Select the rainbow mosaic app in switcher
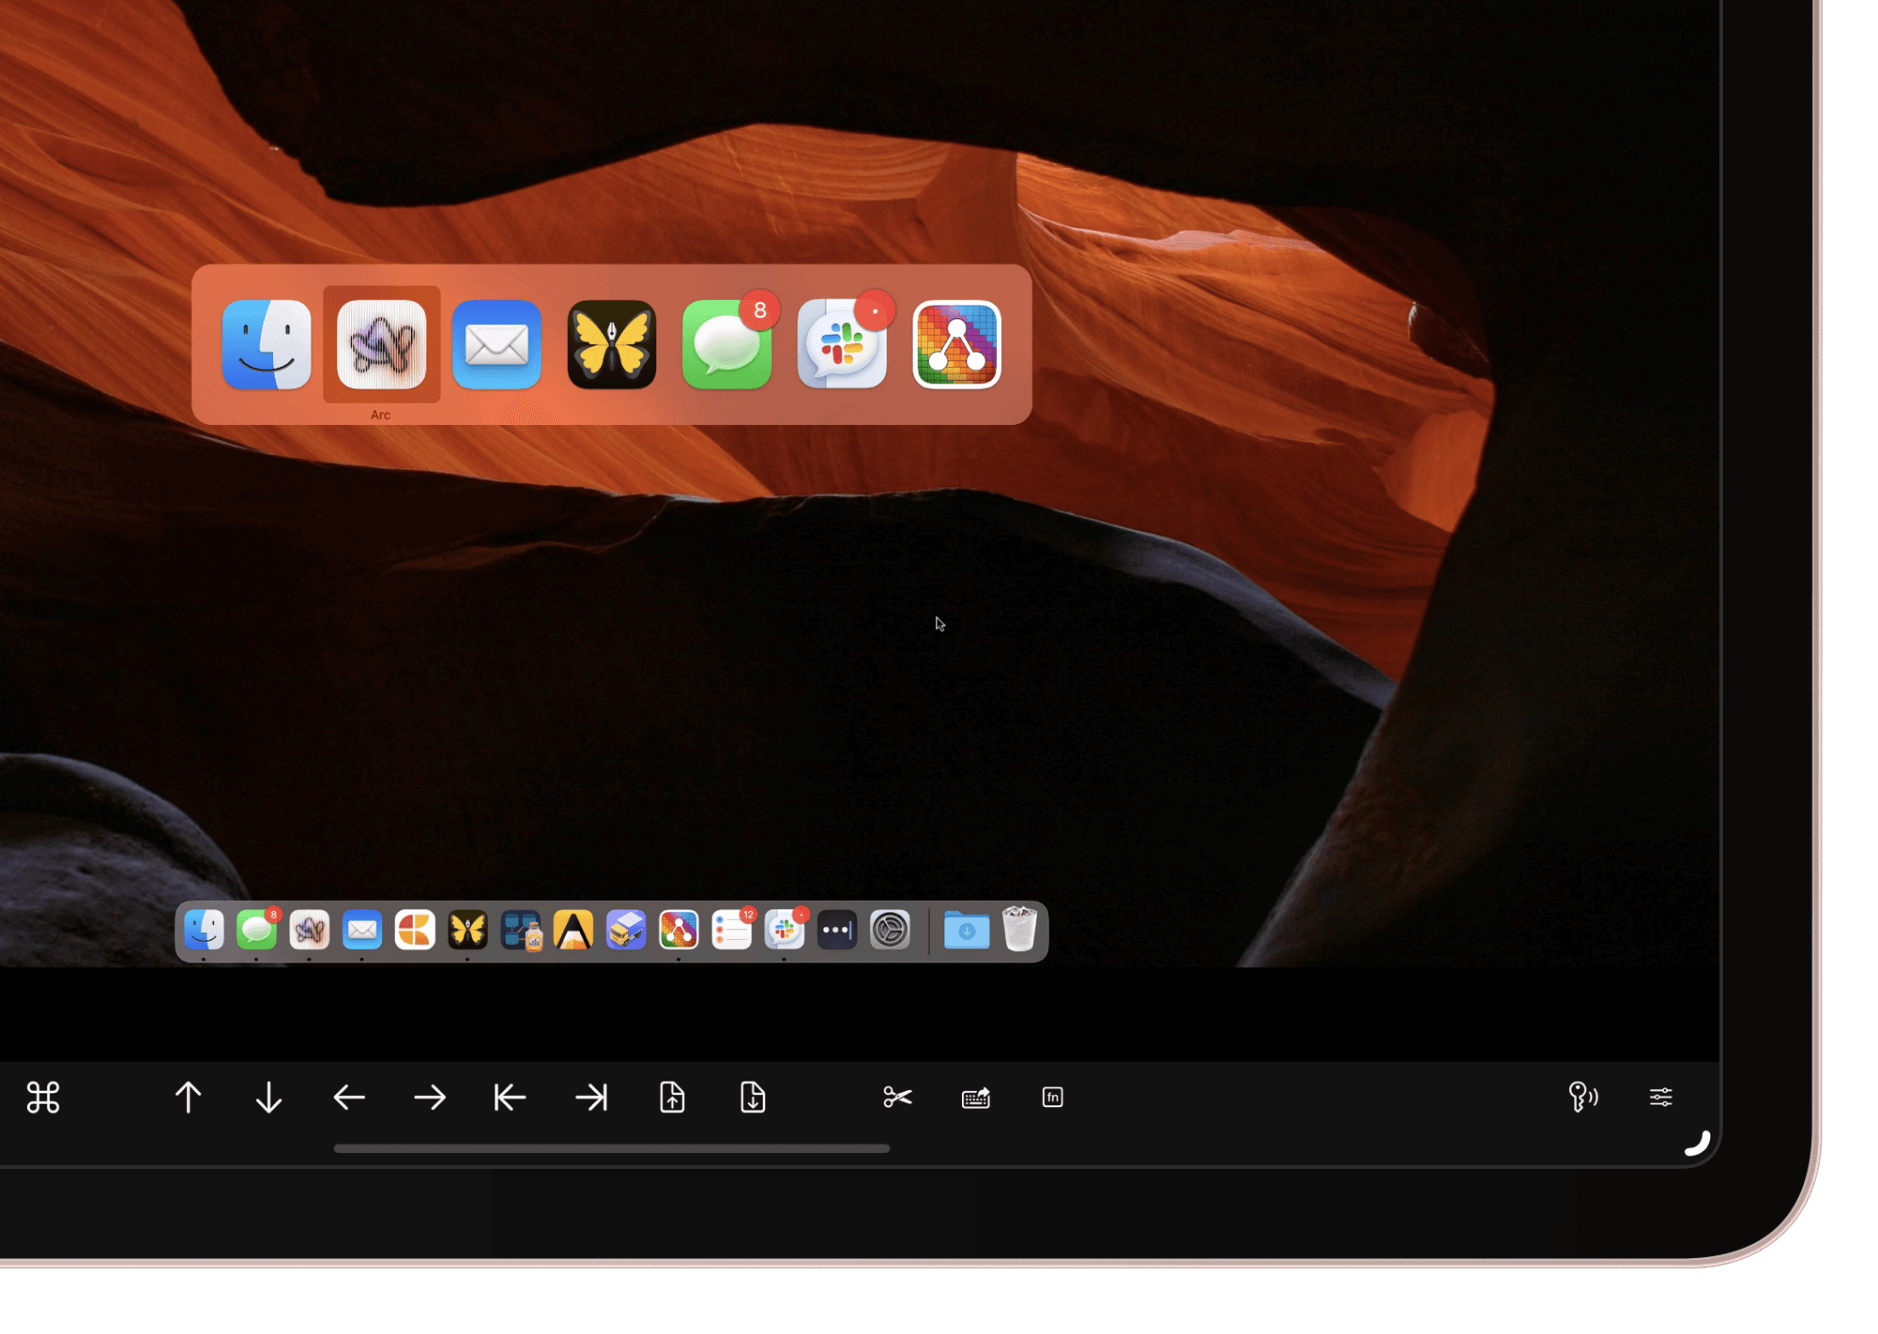 coord(957,345)
